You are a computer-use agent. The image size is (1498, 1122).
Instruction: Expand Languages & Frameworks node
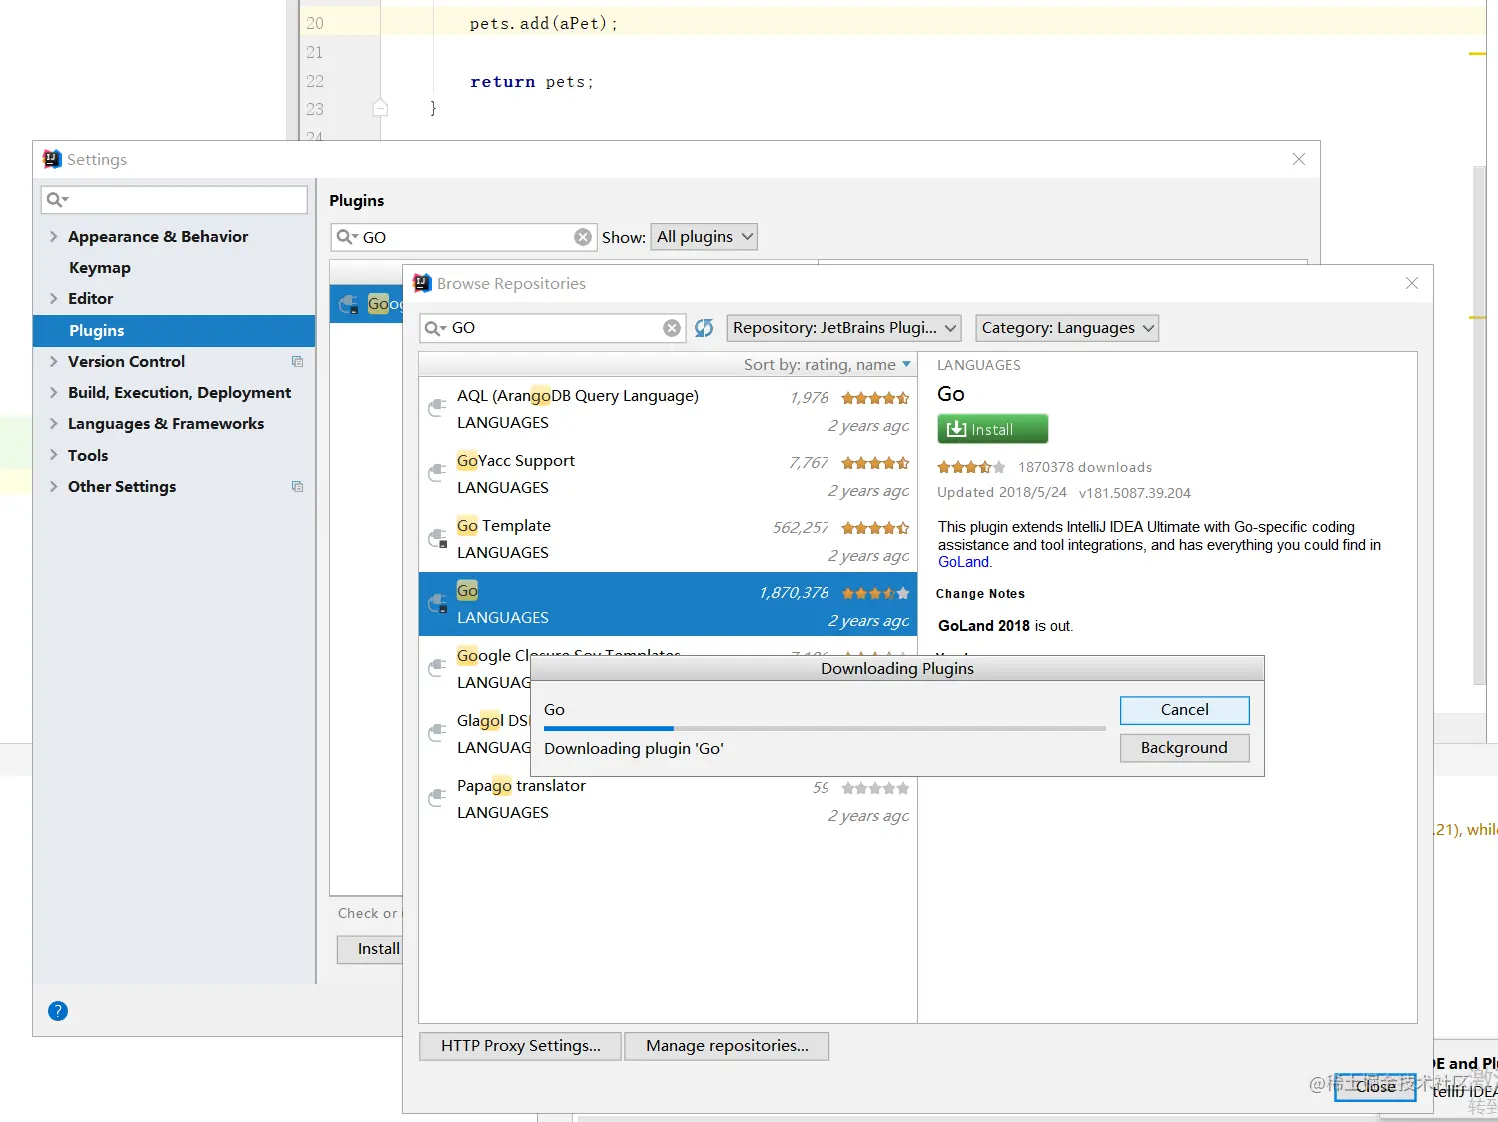click(53, 424)
